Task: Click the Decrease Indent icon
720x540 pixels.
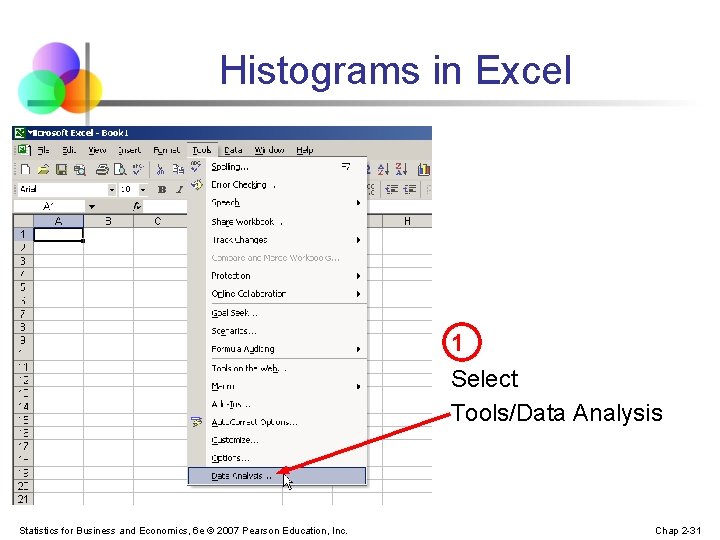Action: [391, 189]
